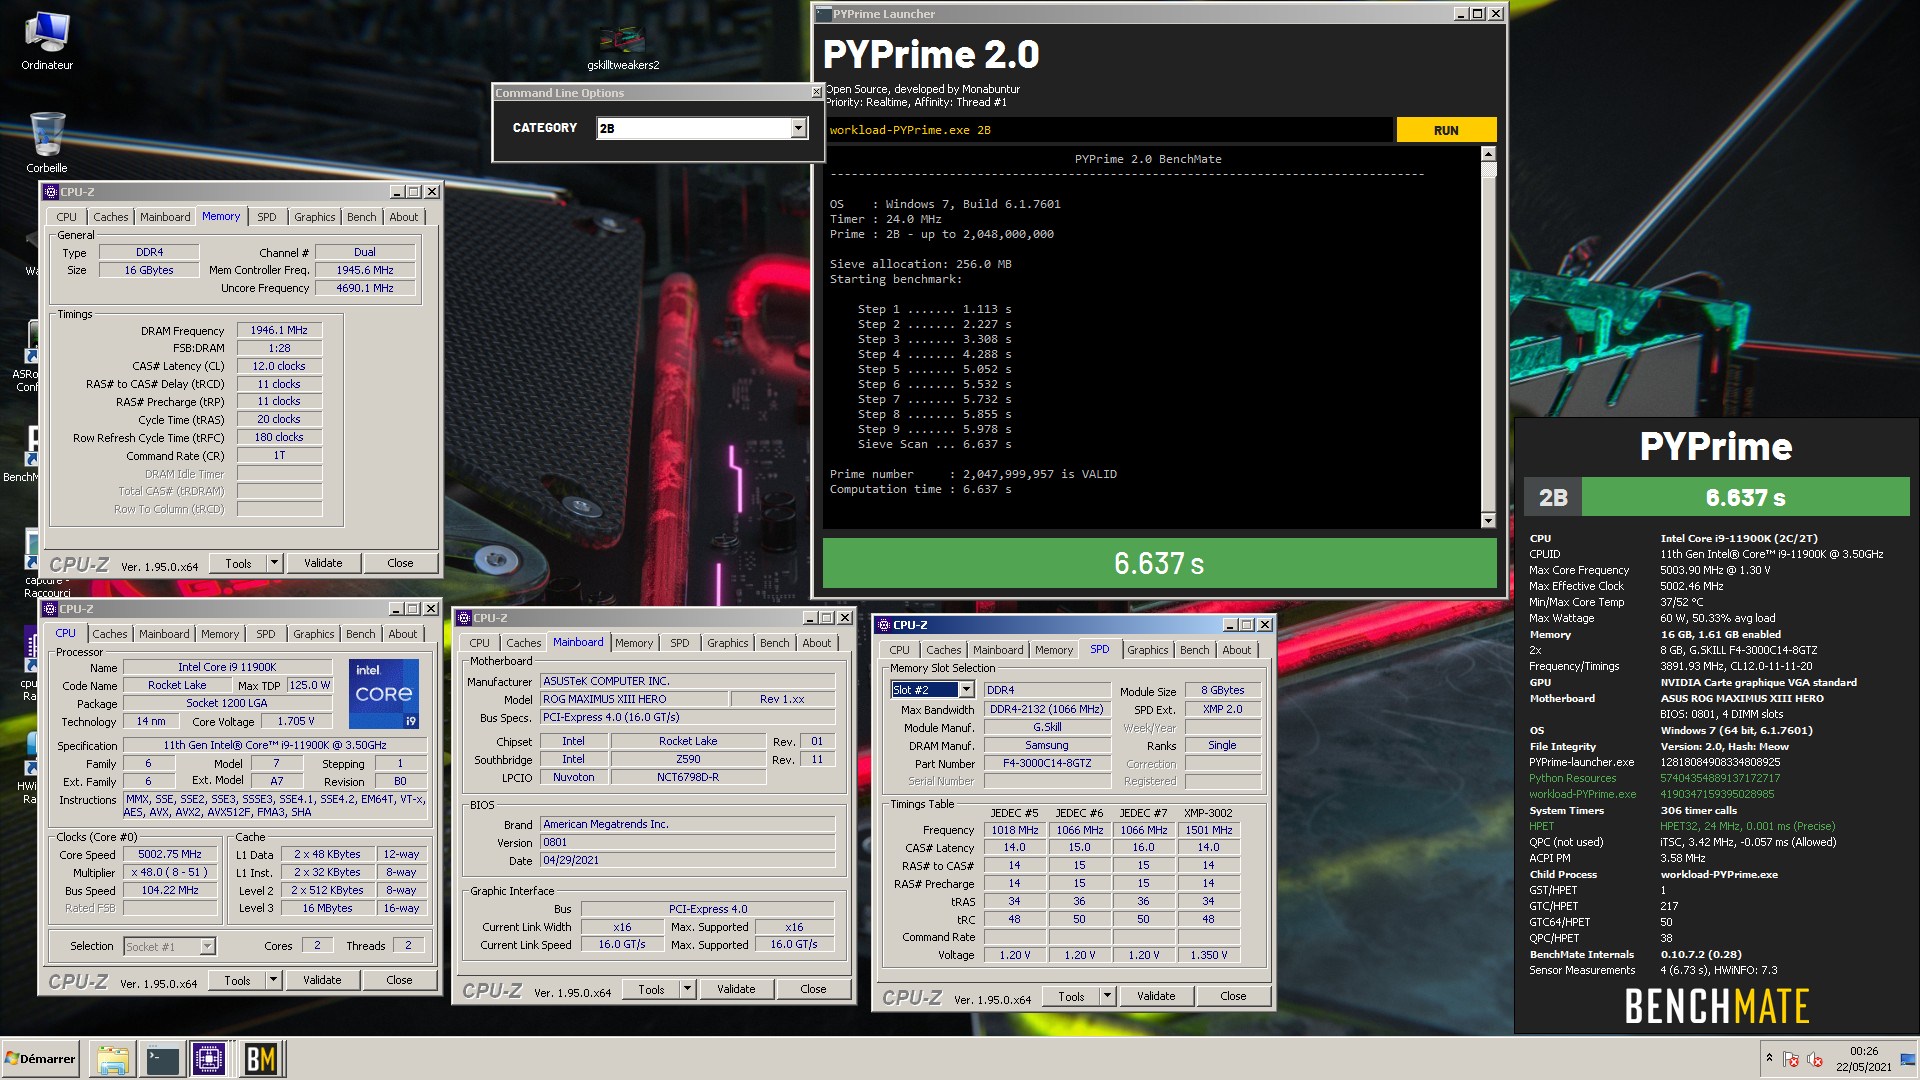1920x1080 pixels.
Task: Open BenchMate from the BM taskbar icon
Action: [x=261, y=1059]
